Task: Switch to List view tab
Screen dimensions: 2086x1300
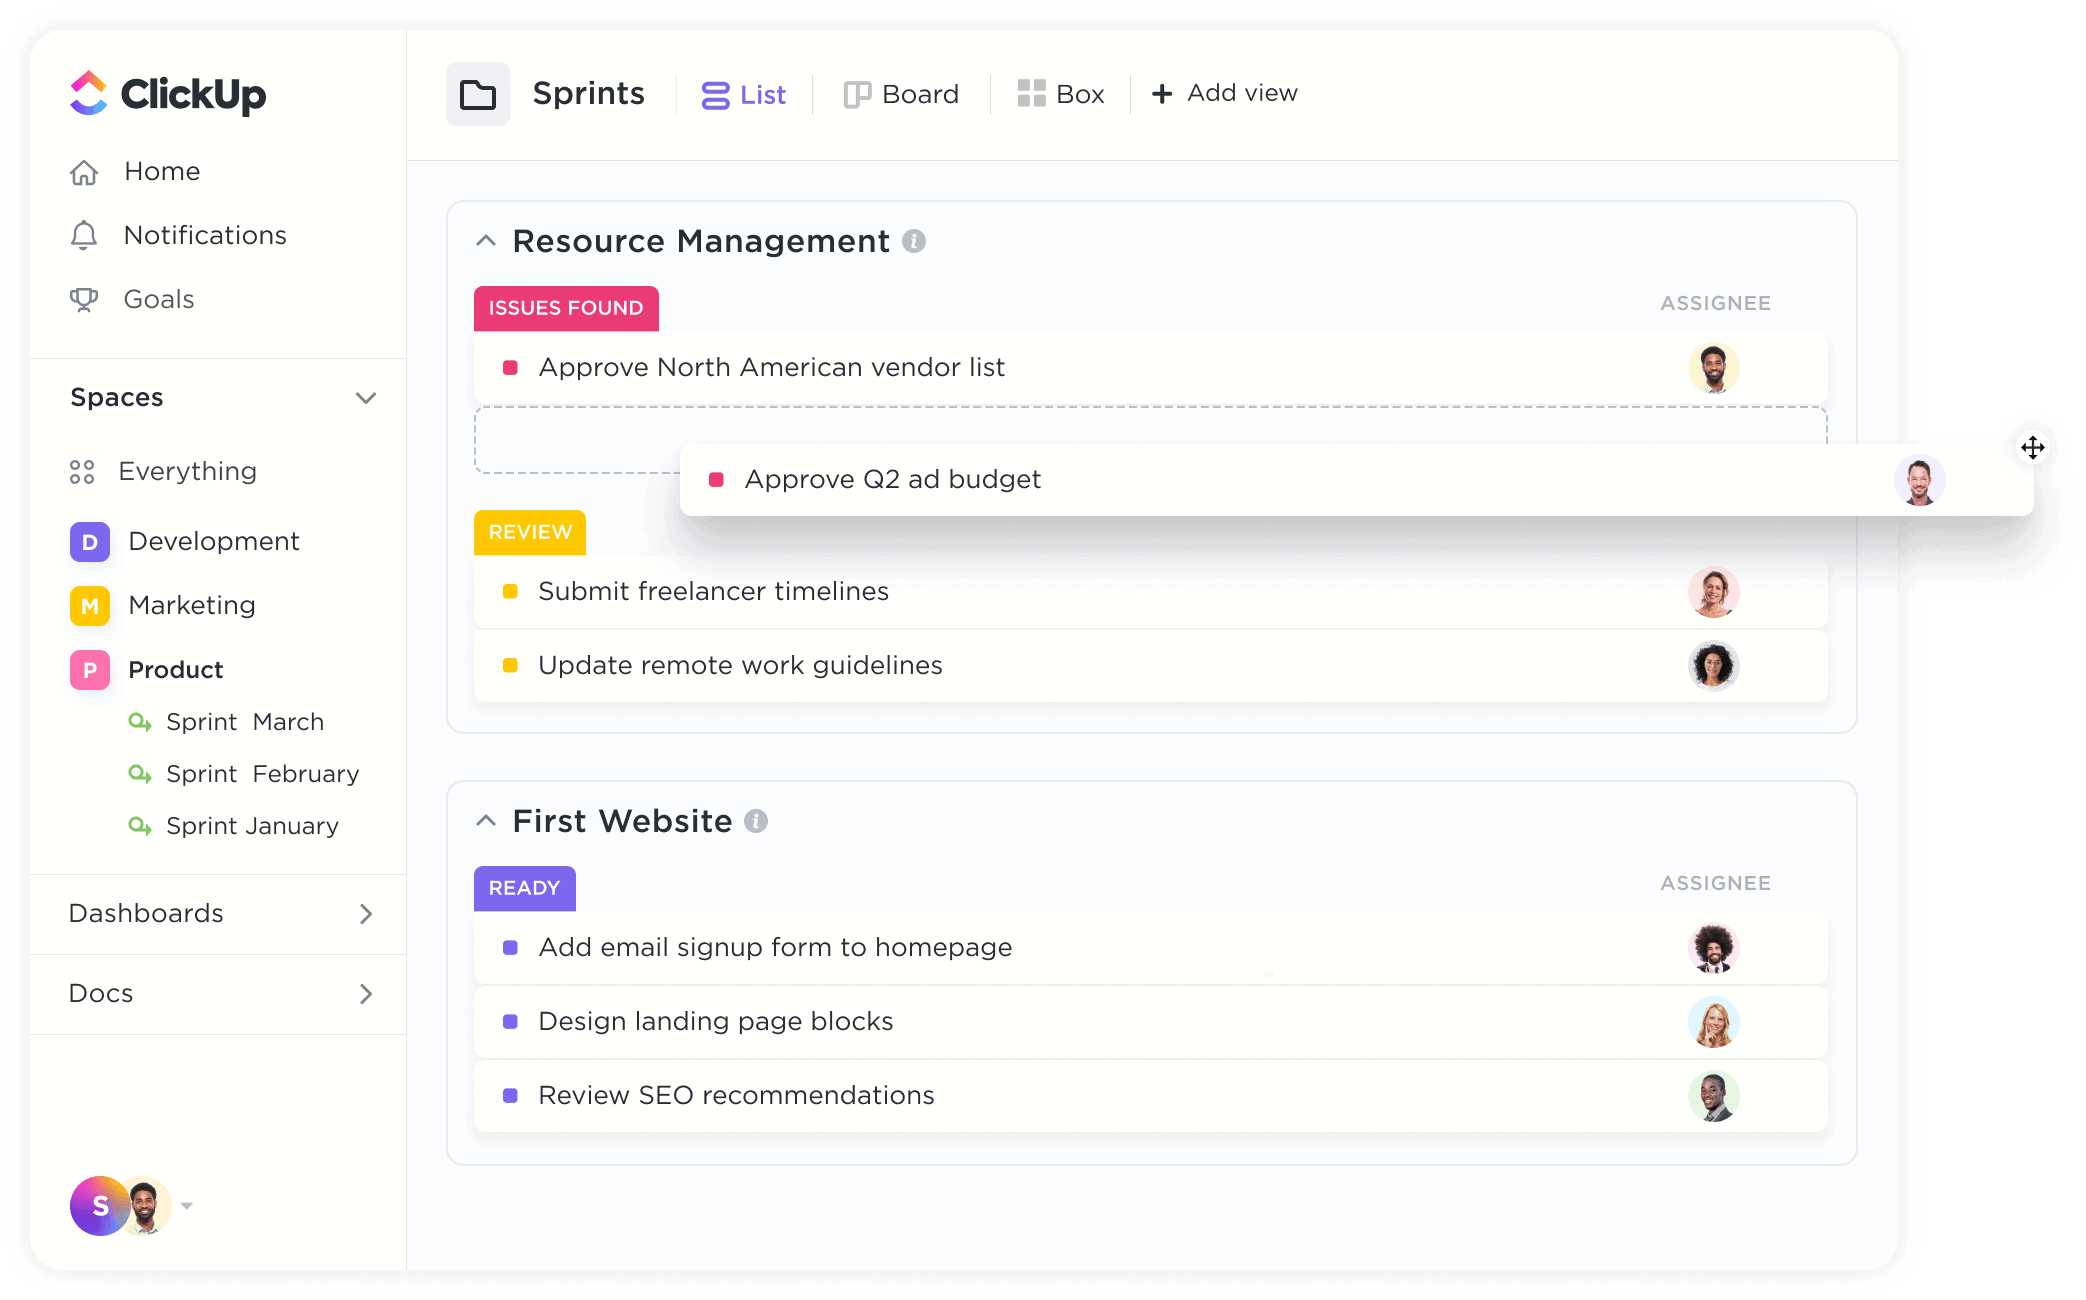Action: point(747,93)
